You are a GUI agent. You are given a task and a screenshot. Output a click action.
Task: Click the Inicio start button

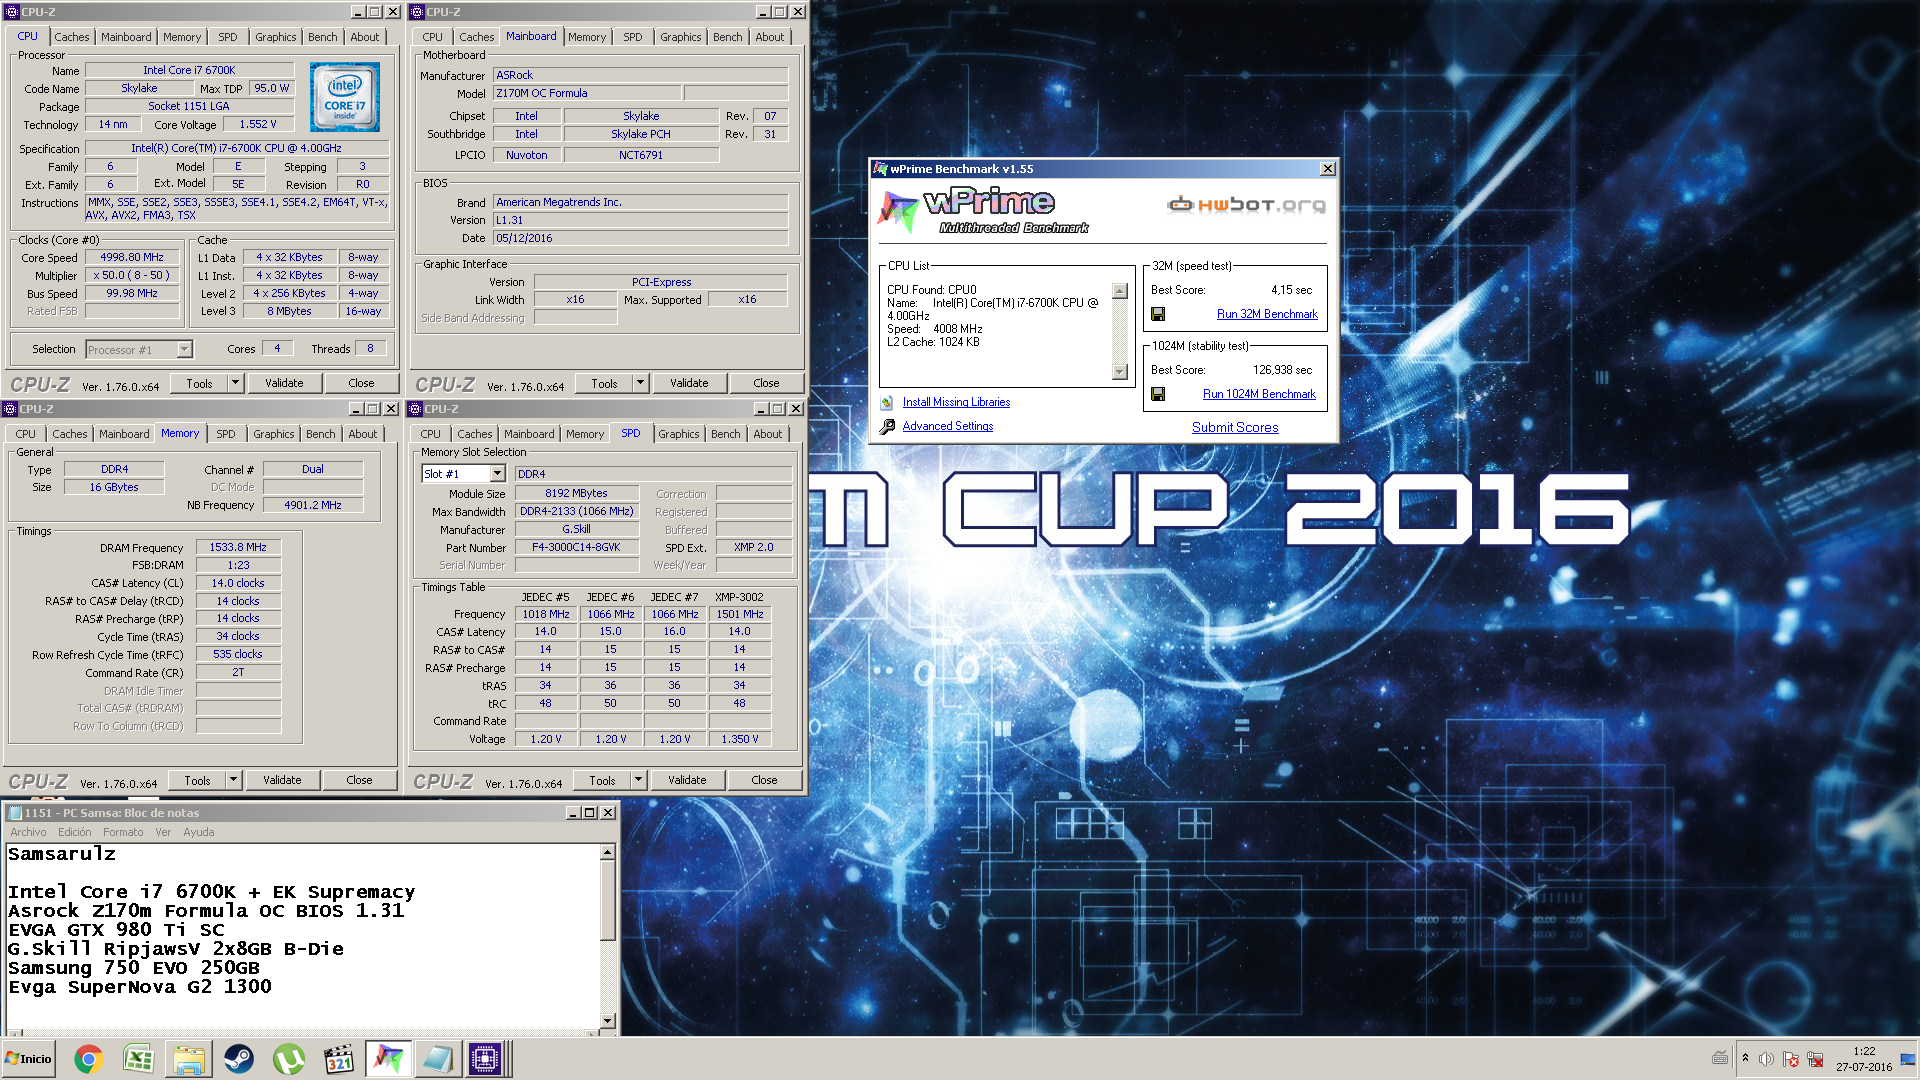click(x=28, y=1059)
